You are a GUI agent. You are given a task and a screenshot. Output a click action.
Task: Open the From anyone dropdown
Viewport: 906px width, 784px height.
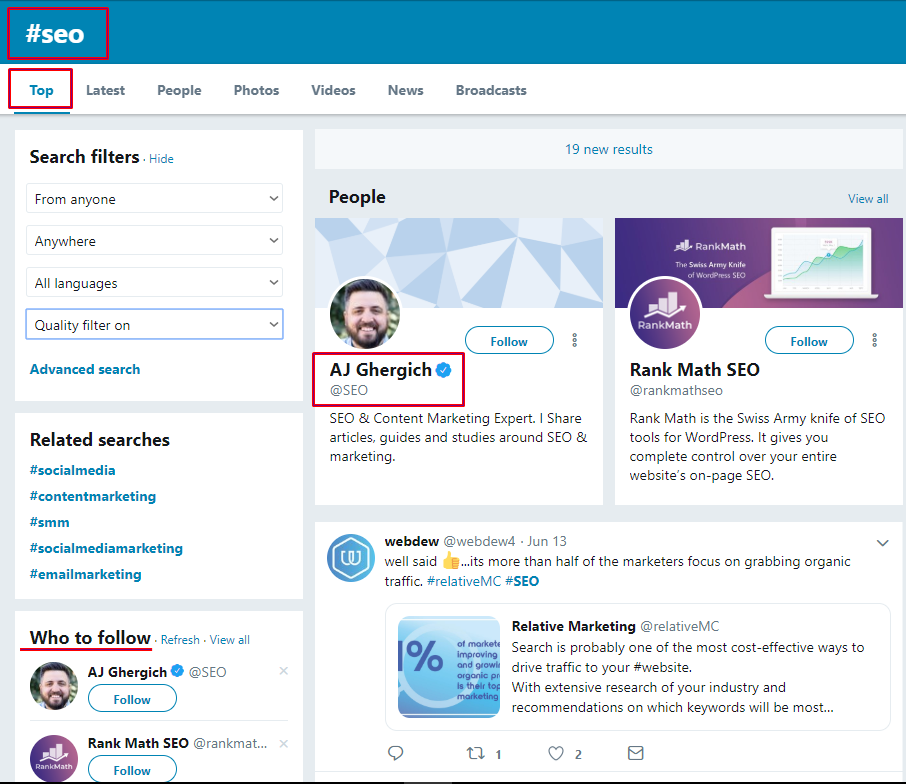[x=154, y=199]
